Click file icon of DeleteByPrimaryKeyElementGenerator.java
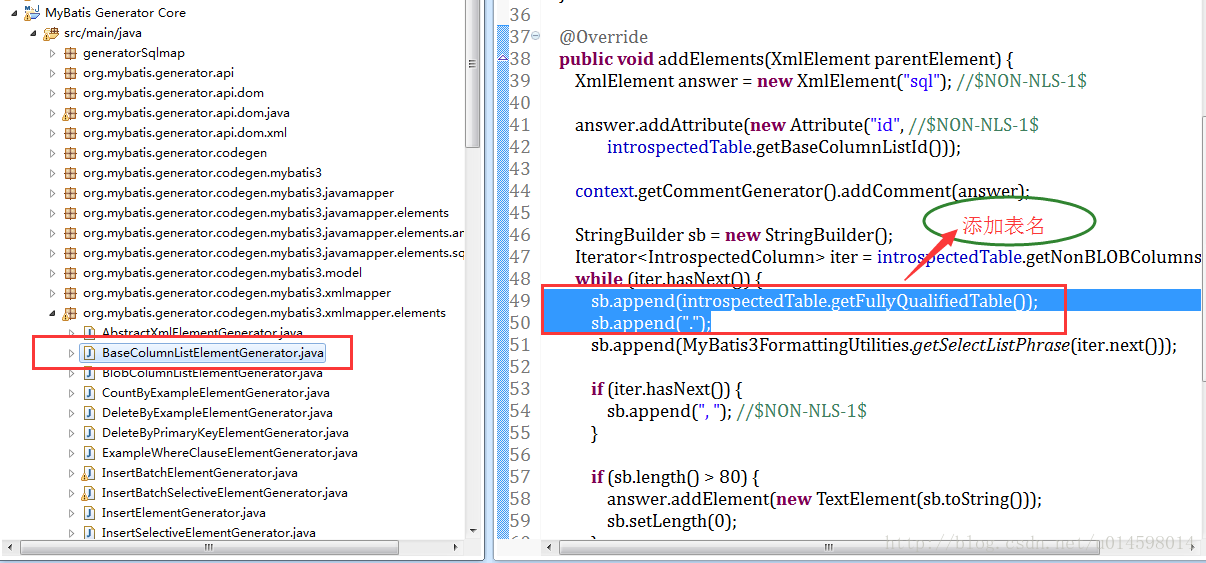The width and height of the screenshot is (1206, 563). tap(89, 433)
